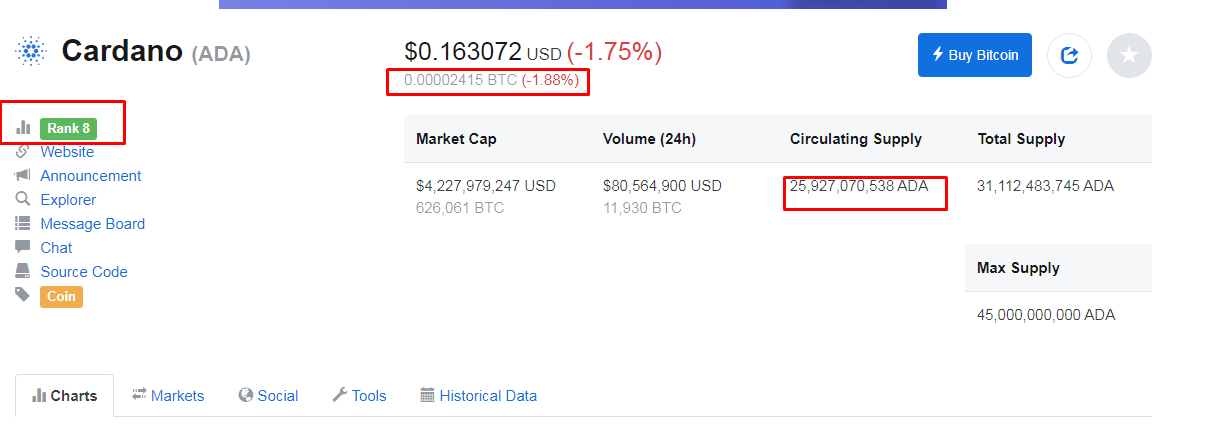The height and width of the screenshot is (440, 1210).
Task: Click the list icon beside Message Board
Action: [x=23, y=223]
